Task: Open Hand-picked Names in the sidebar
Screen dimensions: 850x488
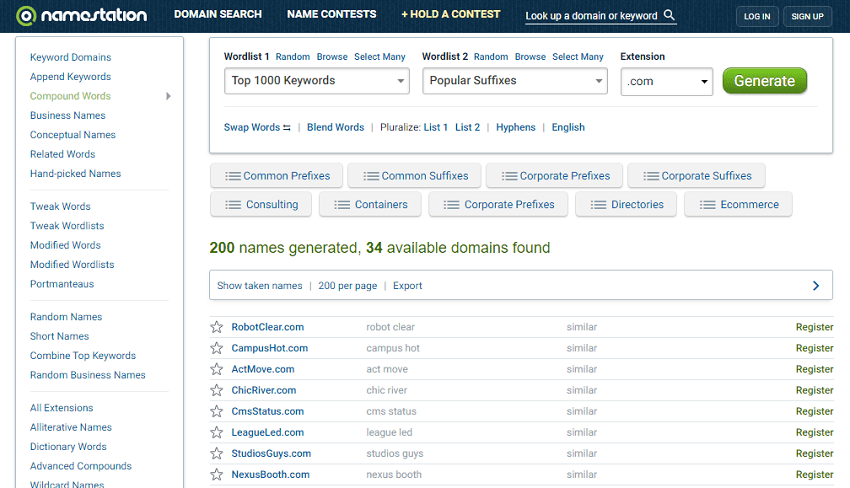Action: coord(75,174)
